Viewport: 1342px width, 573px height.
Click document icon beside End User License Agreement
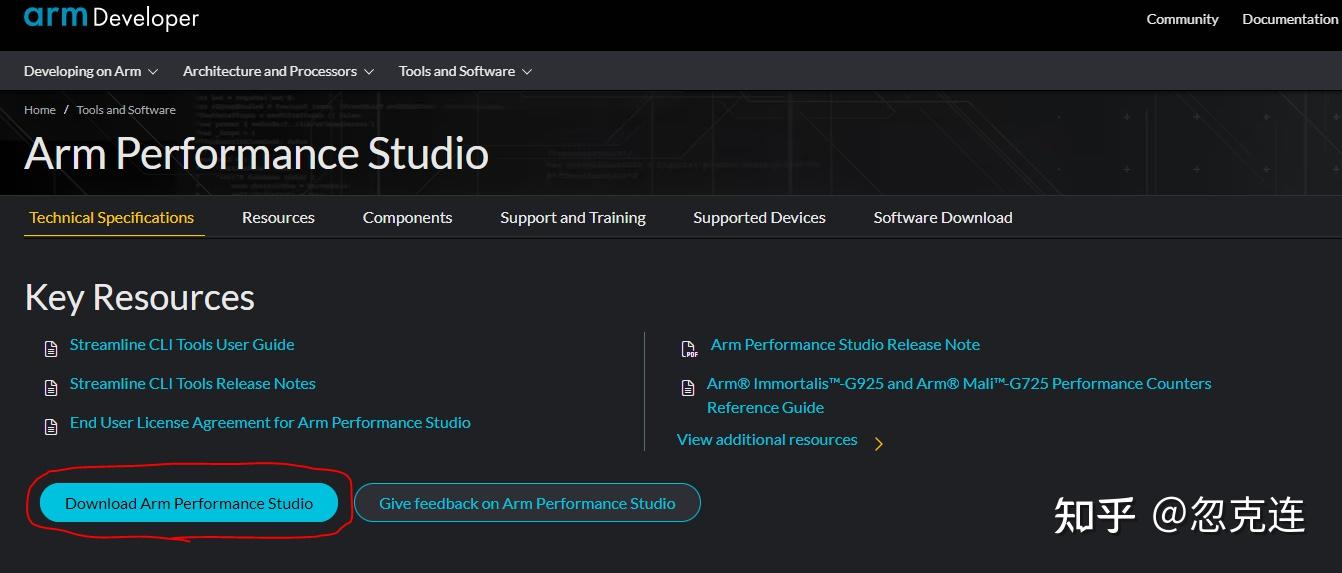(51, 427)
